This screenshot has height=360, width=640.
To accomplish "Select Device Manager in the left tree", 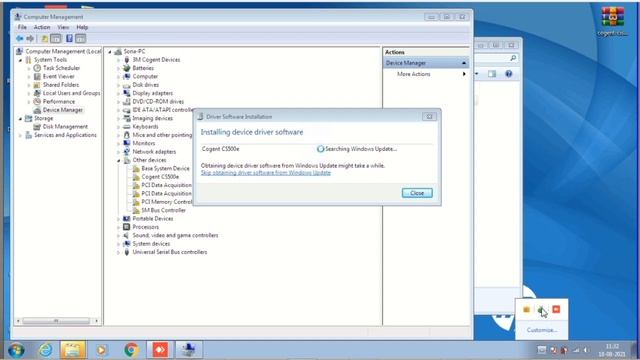I will (62, 110).
